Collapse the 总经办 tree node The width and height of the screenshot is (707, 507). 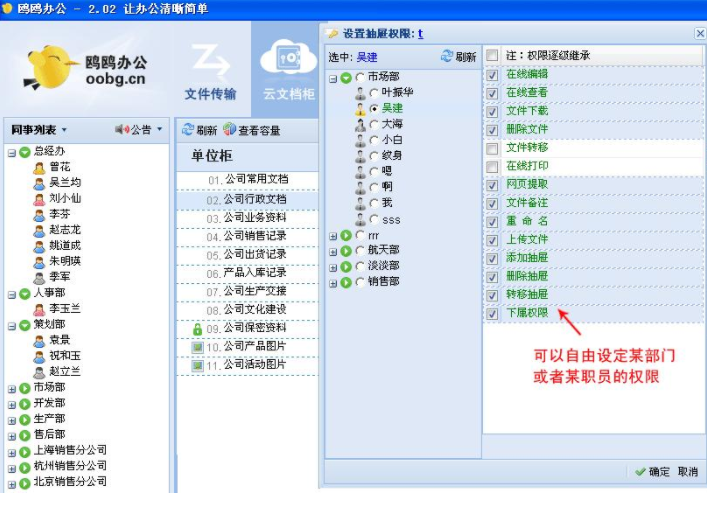(x=12, y=153)
